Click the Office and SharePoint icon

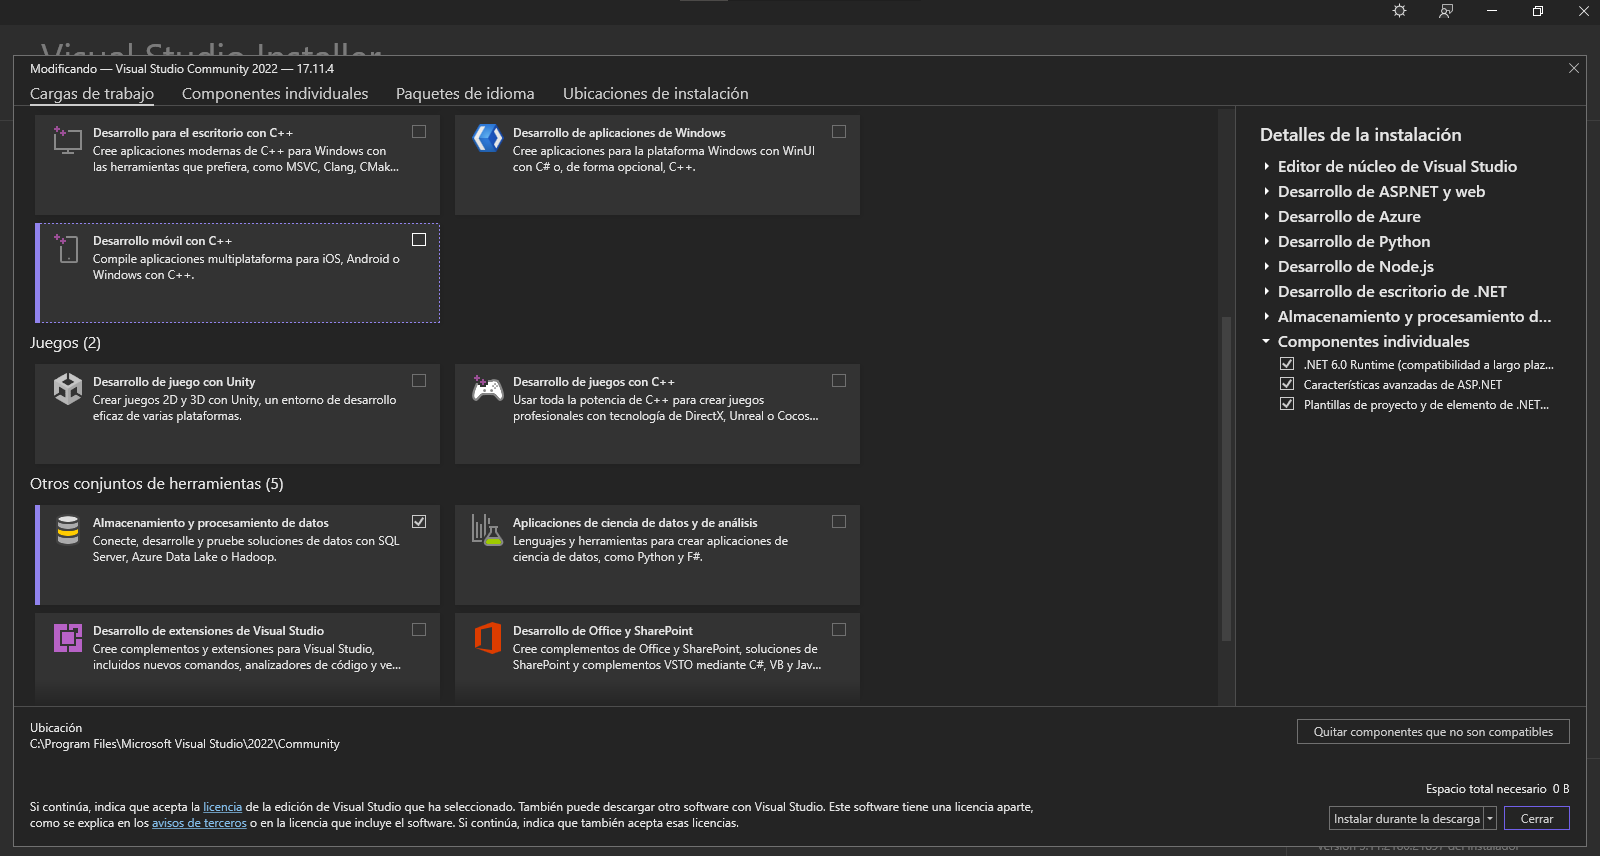487,637
